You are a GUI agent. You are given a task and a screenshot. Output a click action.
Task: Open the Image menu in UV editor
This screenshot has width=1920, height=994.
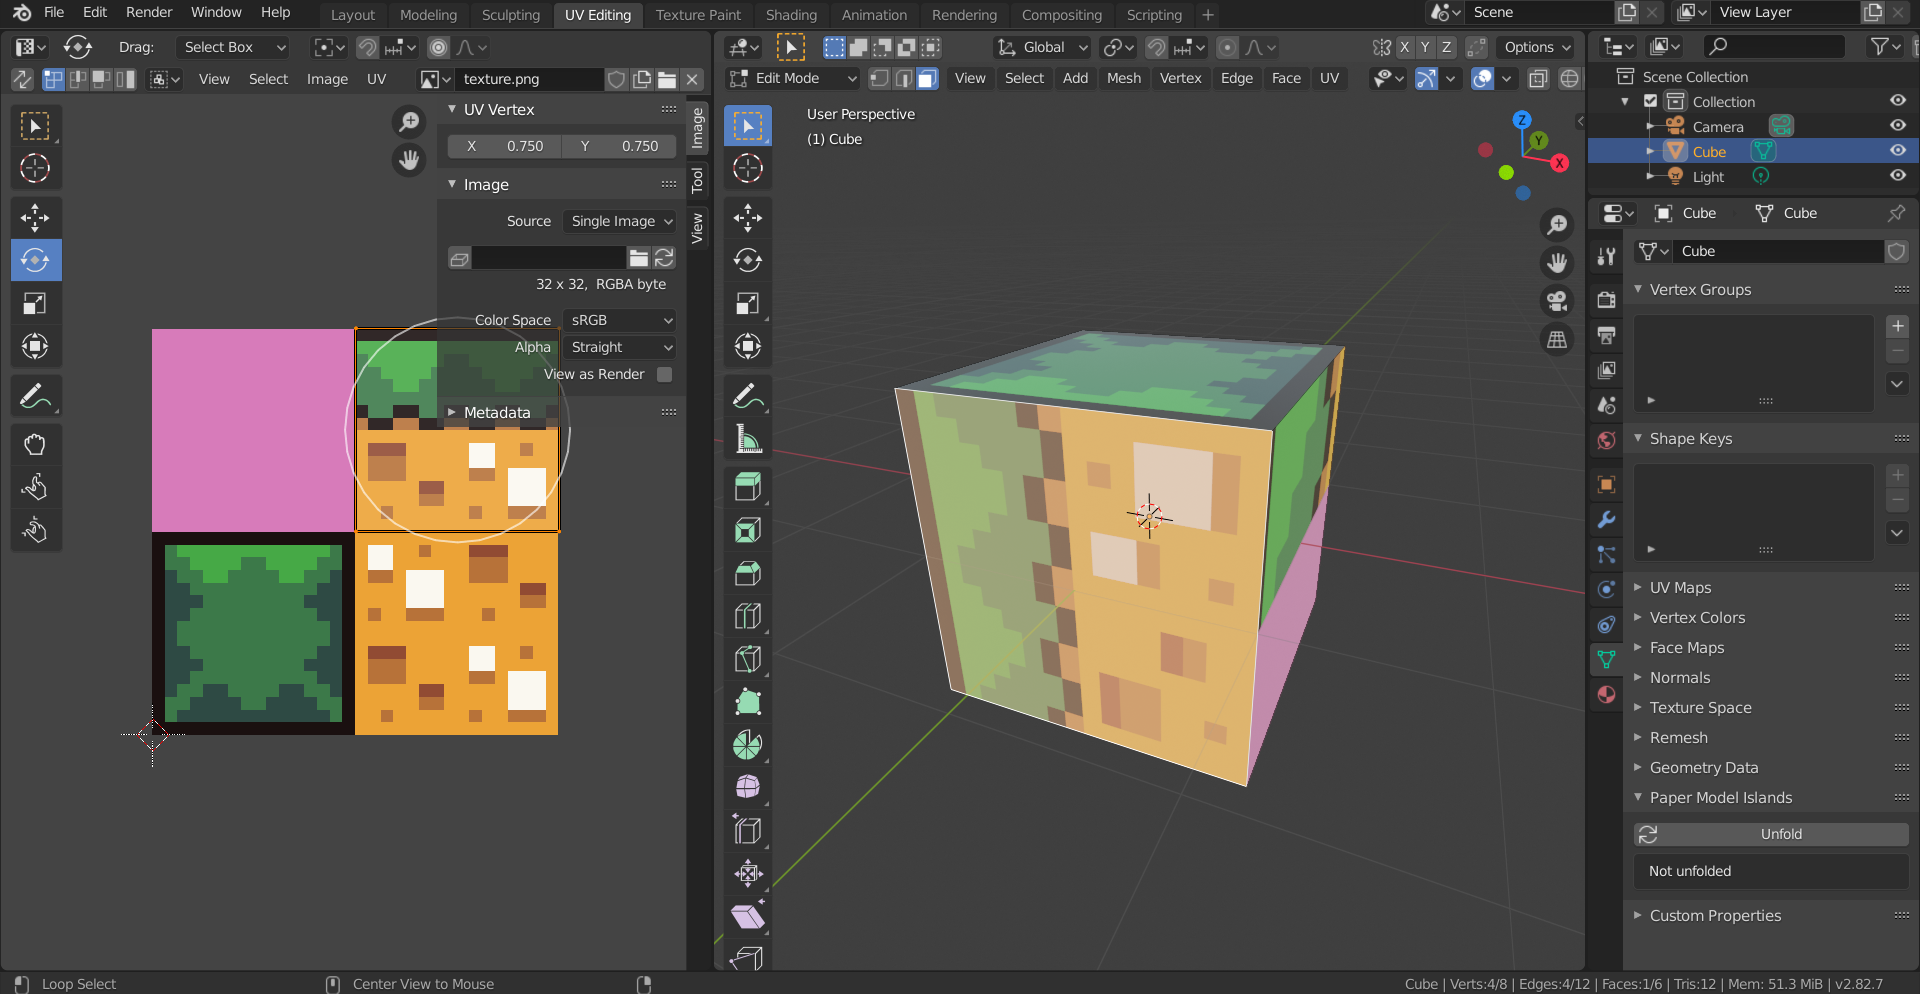(327, 79)
